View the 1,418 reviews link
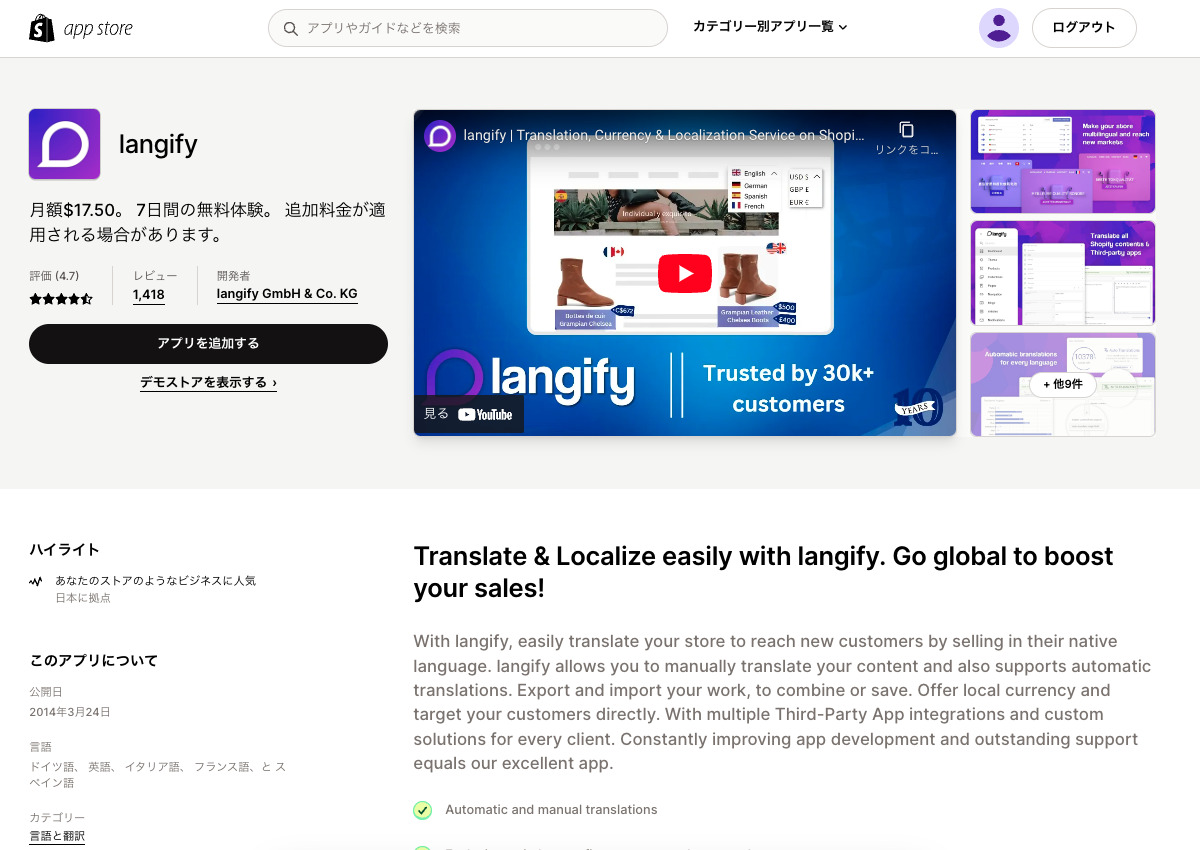The width and height of the screenshot is (1200, 850). tap(148, 294)
